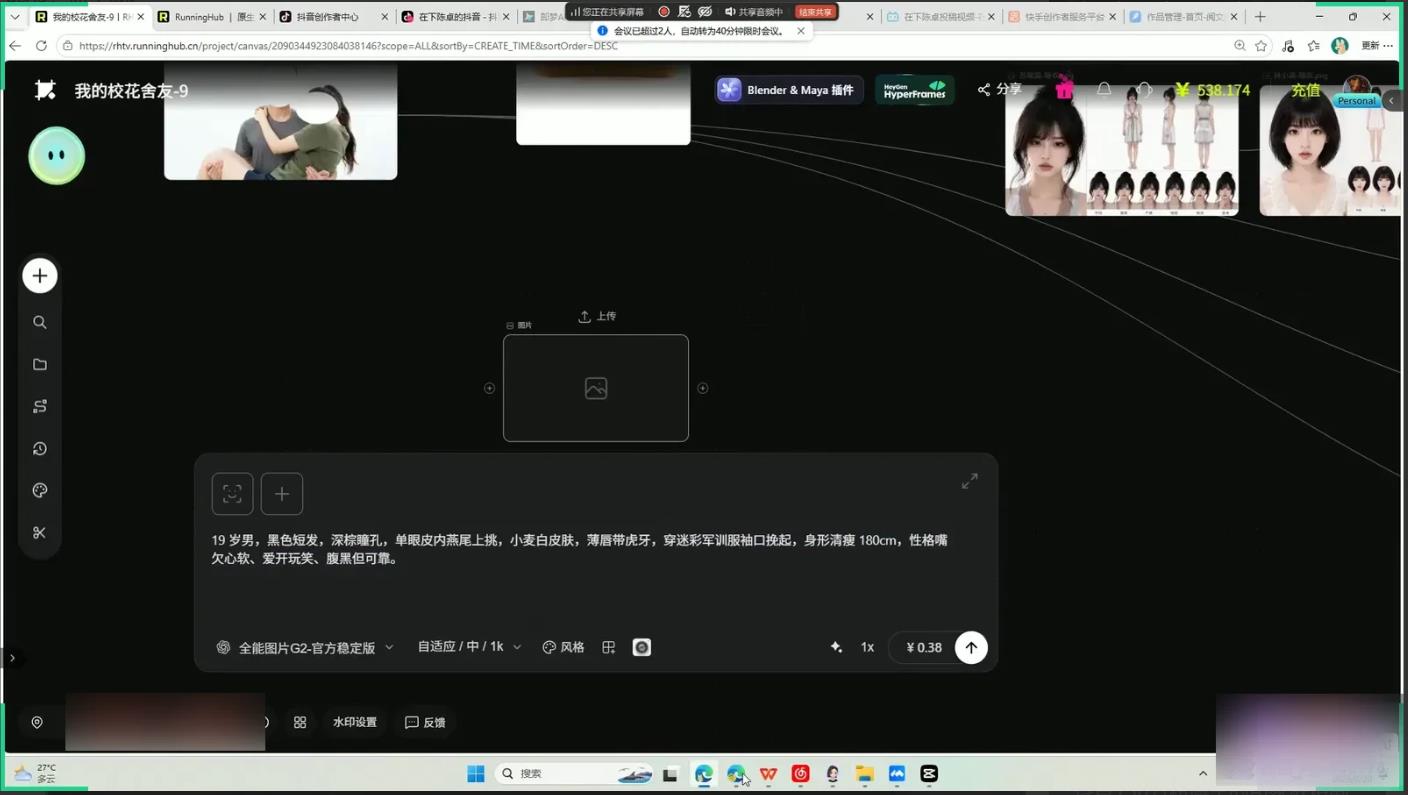Click the HyperFrames button
Image resolution: width=1408 pixels, height=795 pixels.
tap(915, 90)
